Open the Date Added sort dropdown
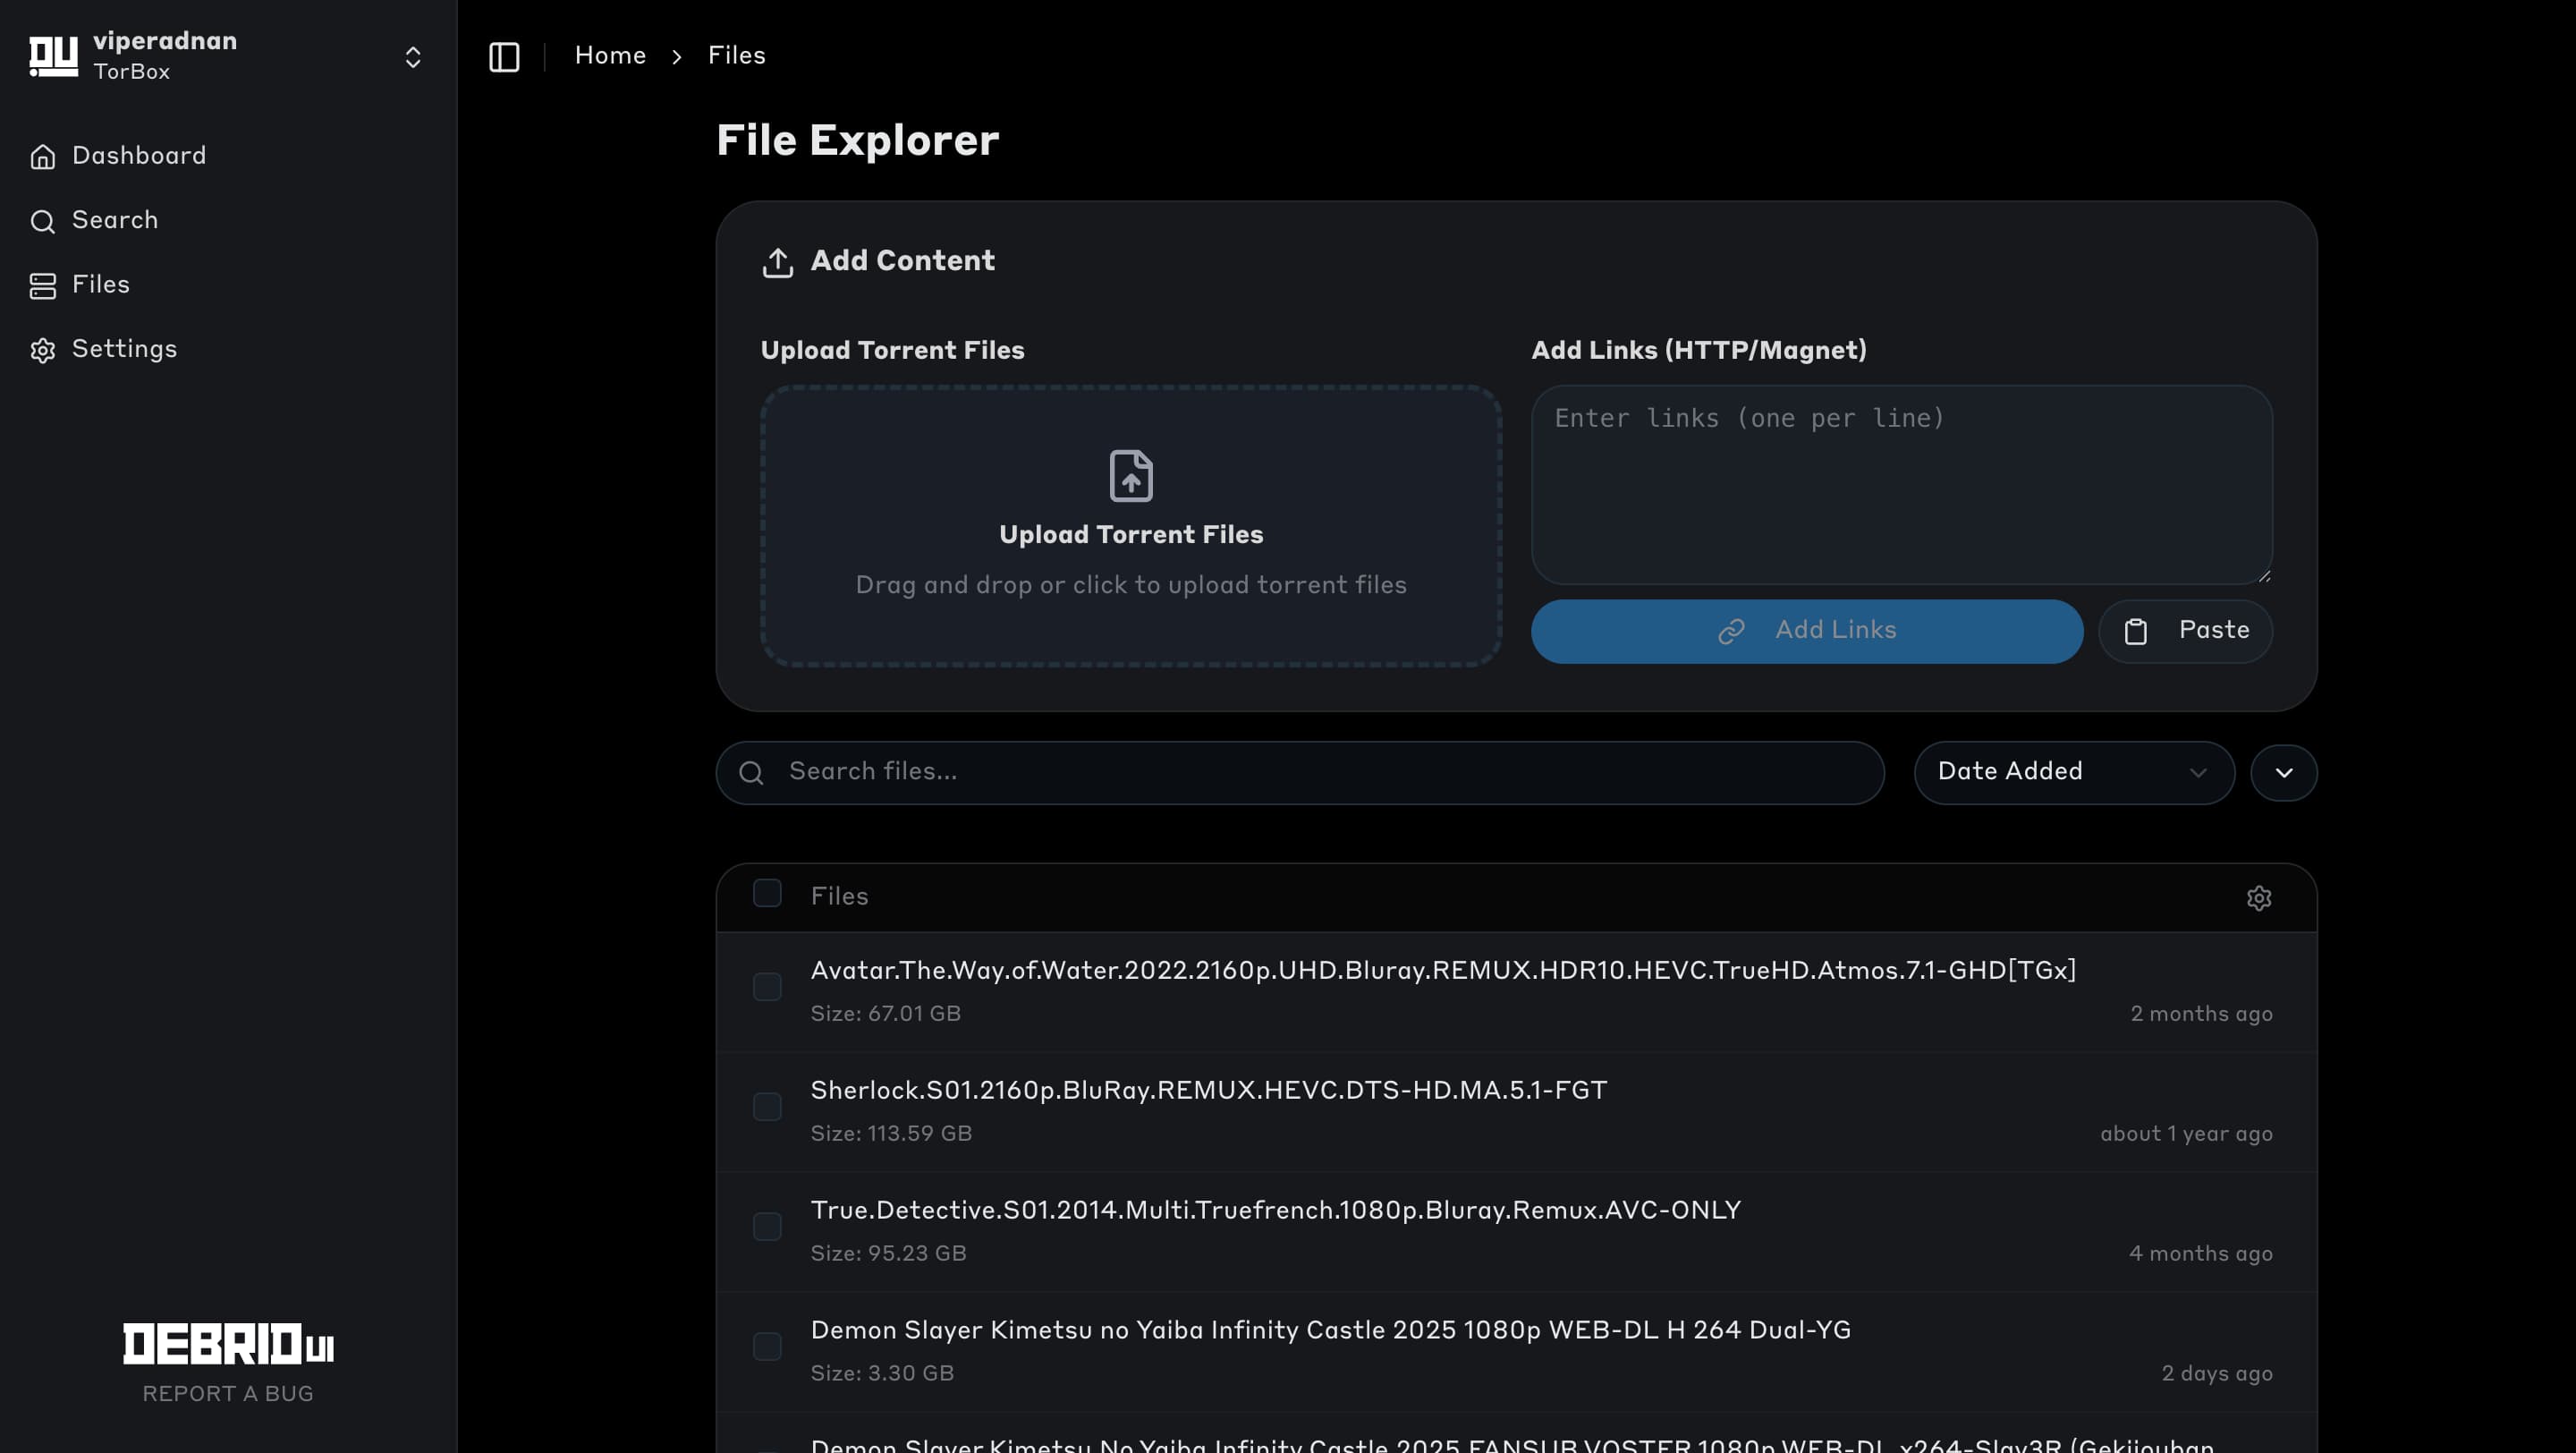The height and width of the screenshot is (1453, 2576). click(2073, 772)
